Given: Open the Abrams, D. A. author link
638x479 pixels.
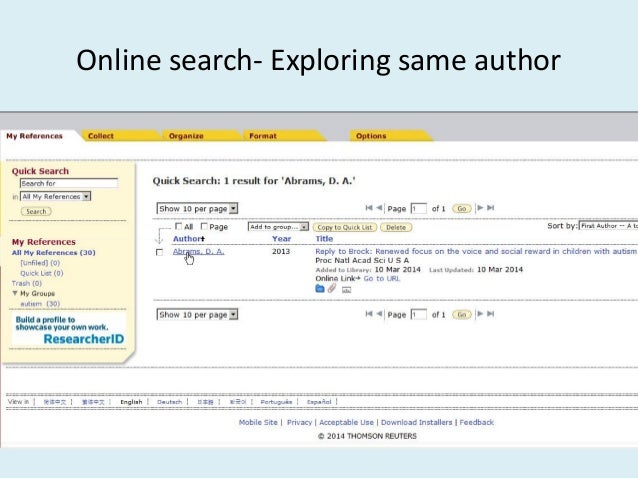Looking at the screenshot, I should 199,252.
